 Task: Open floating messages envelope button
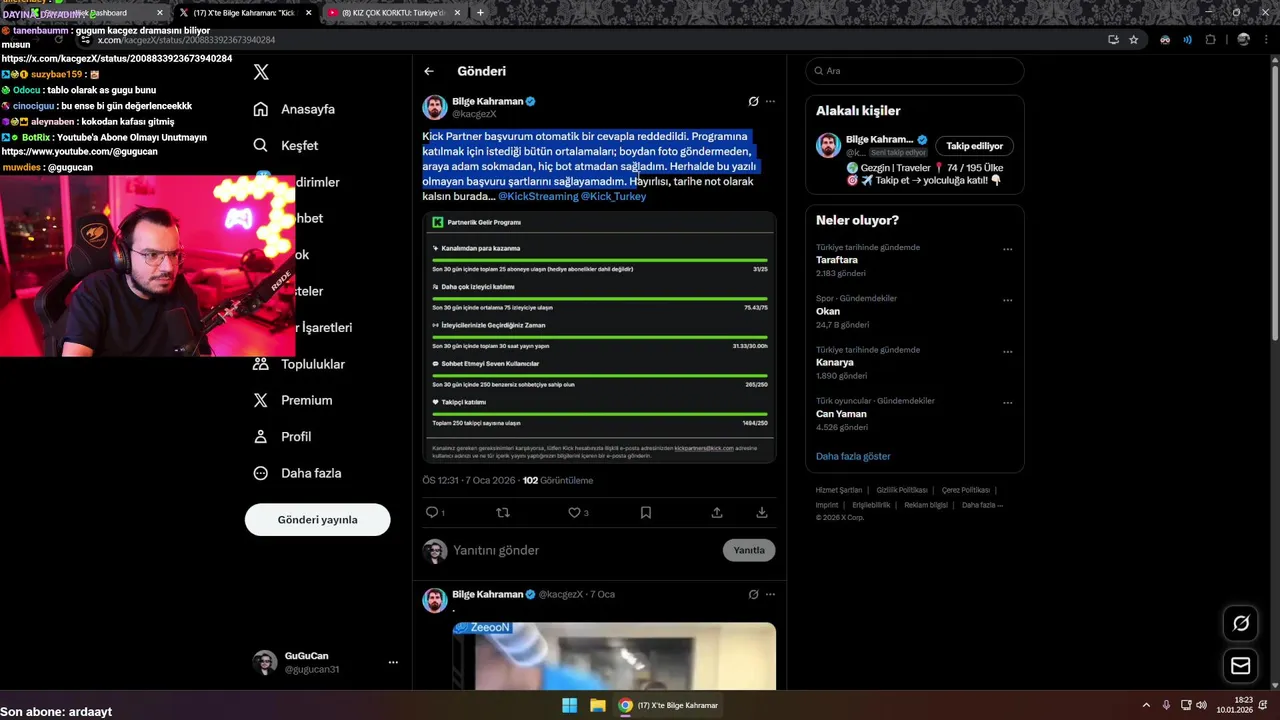click(x=1241, y=666)
